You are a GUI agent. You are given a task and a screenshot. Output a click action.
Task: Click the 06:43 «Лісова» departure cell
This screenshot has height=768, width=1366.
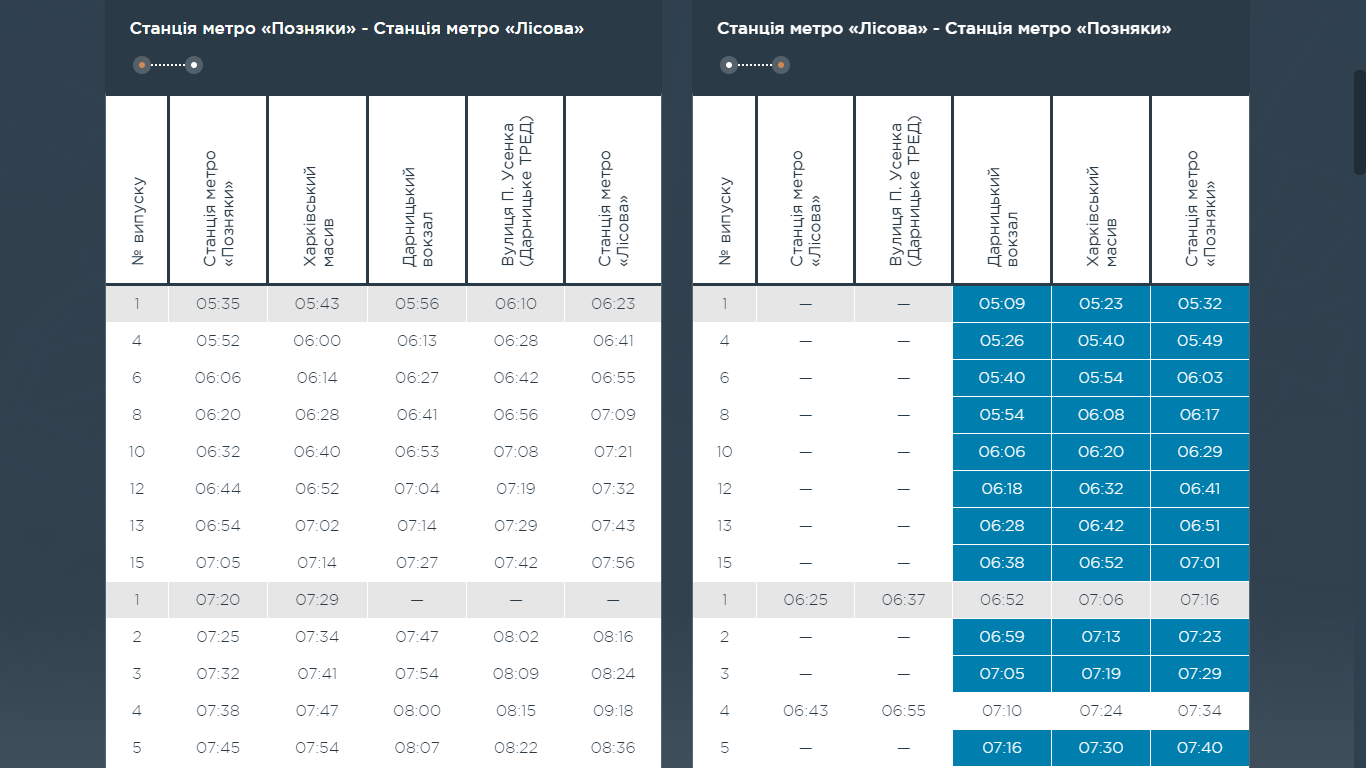[805, 711]
